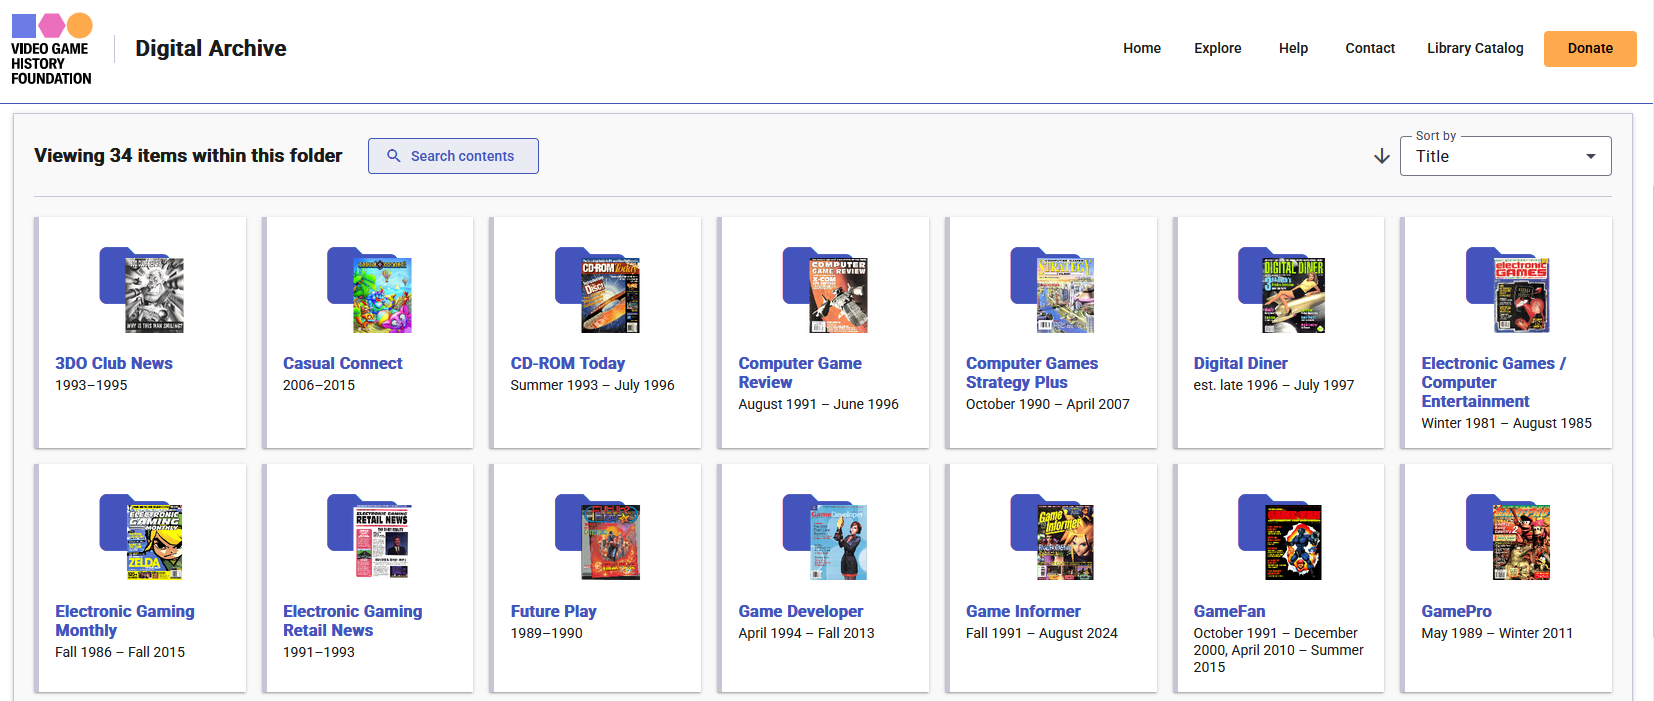
Task: Open the Future Play title link
Action: [554, 611]
